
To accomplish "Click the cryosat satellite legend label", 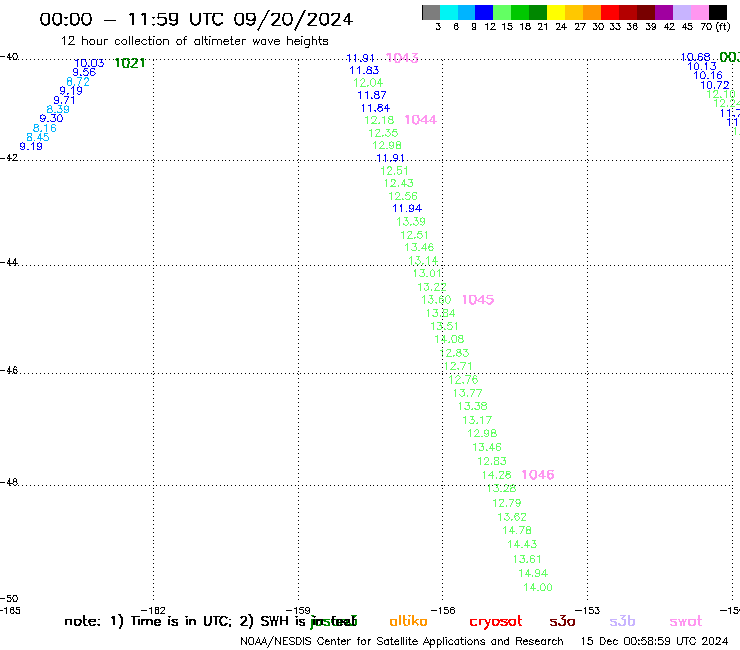I will click(x=496, y=622).
